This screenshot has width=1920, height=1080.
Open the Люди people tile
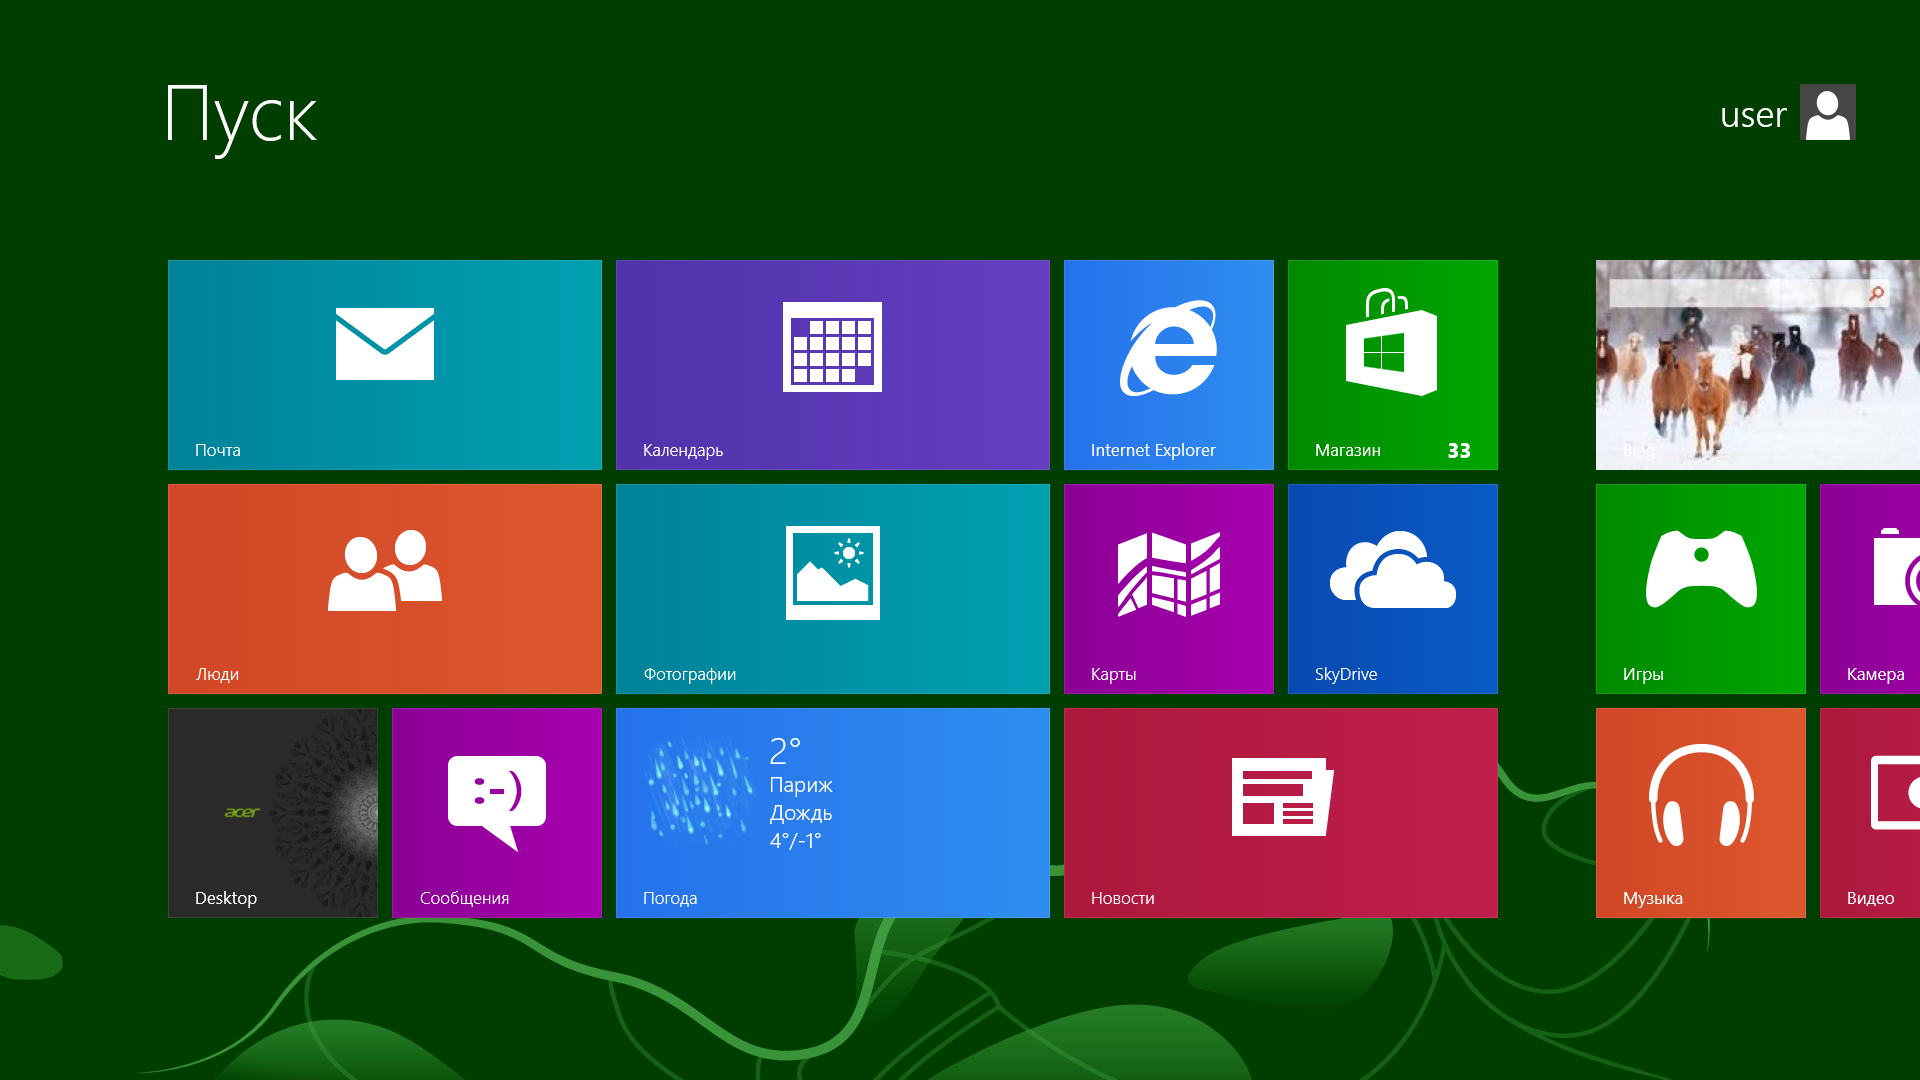[x=385, y=589]
